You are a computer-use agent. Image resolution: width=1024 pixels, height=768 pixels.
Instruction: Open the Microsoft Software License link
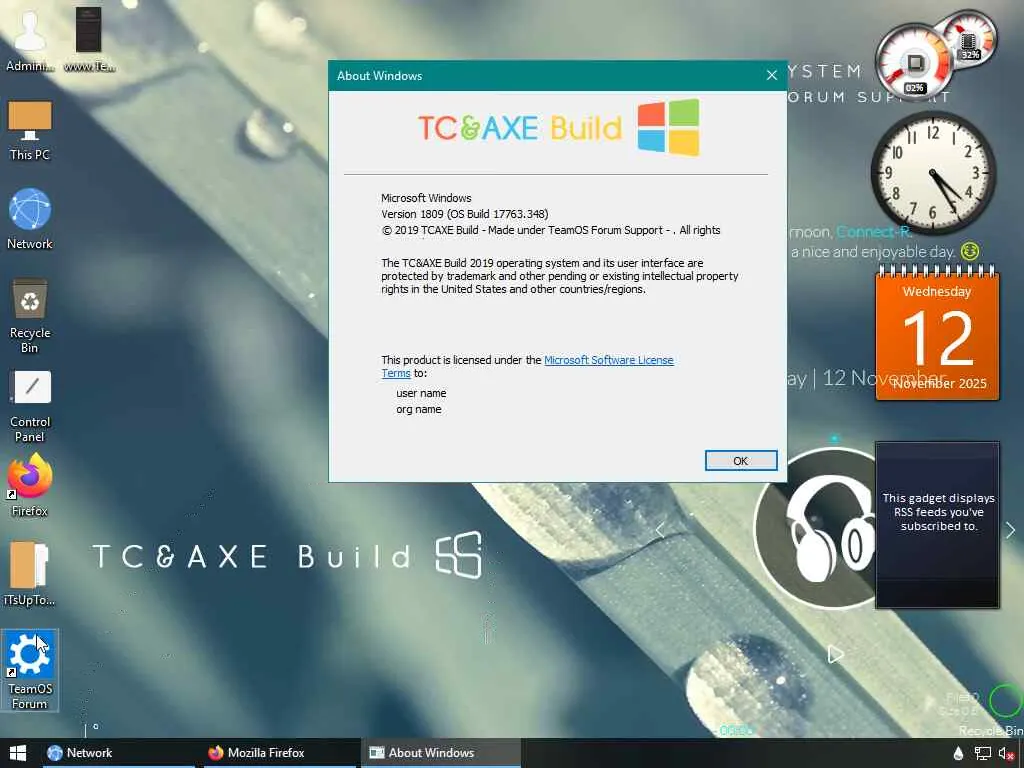point(608,360)
